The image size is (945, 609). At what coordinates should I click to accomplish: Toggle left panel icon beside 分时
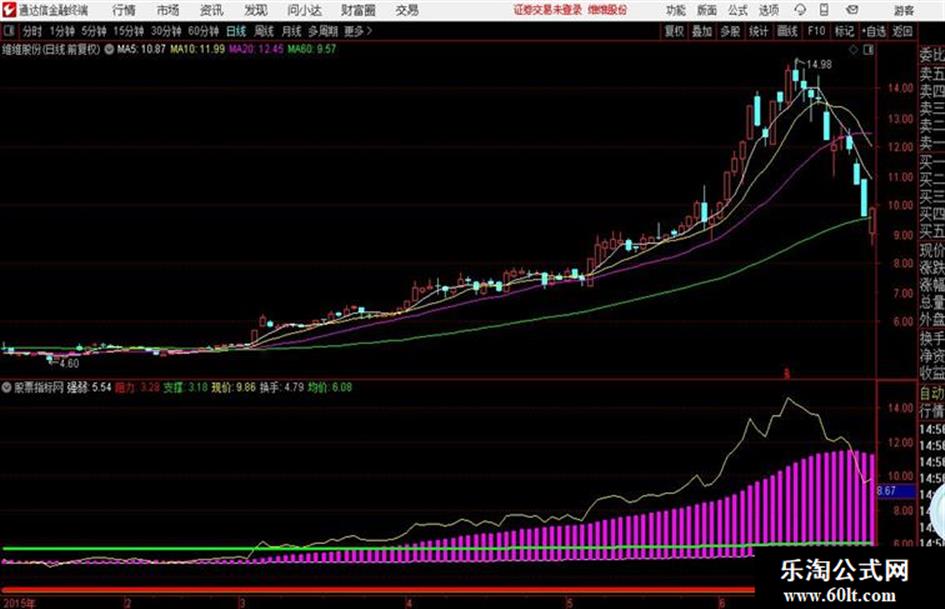click(x=8, y=31)
